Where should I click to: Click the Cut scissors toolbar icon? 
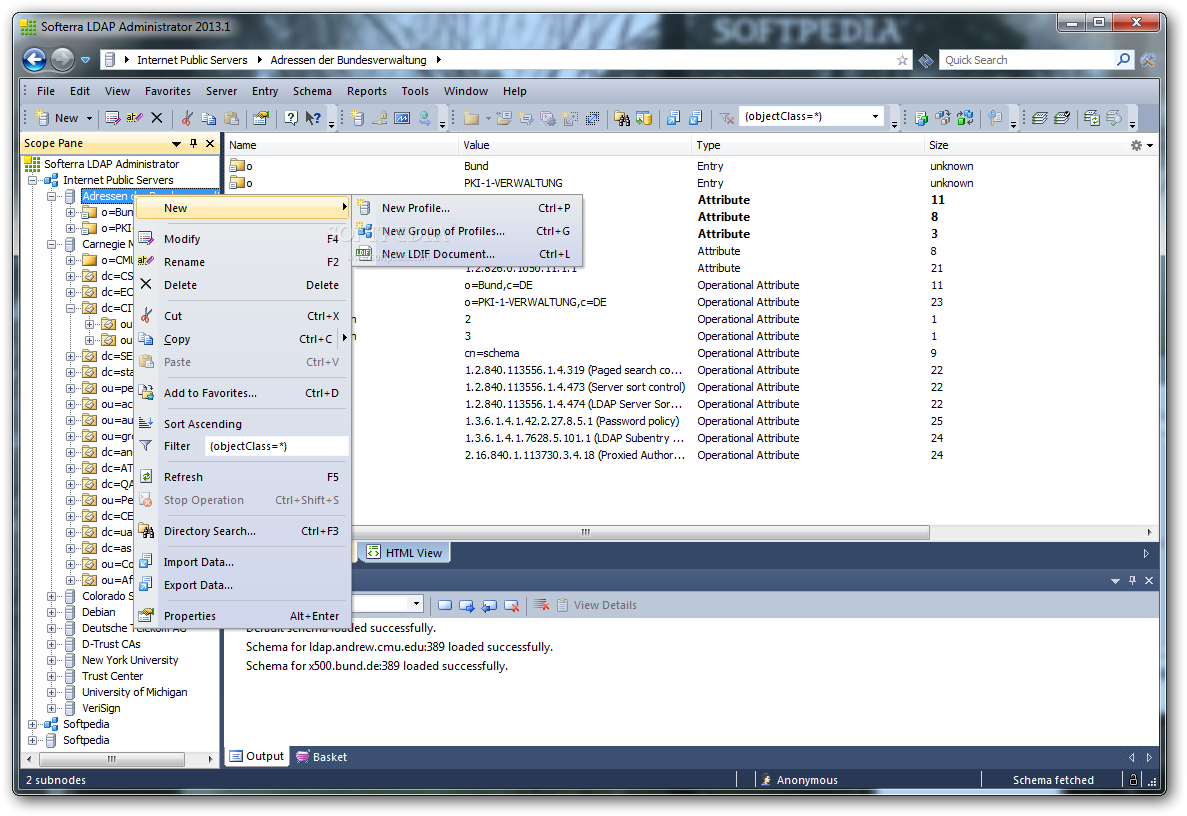pos(187,118)
